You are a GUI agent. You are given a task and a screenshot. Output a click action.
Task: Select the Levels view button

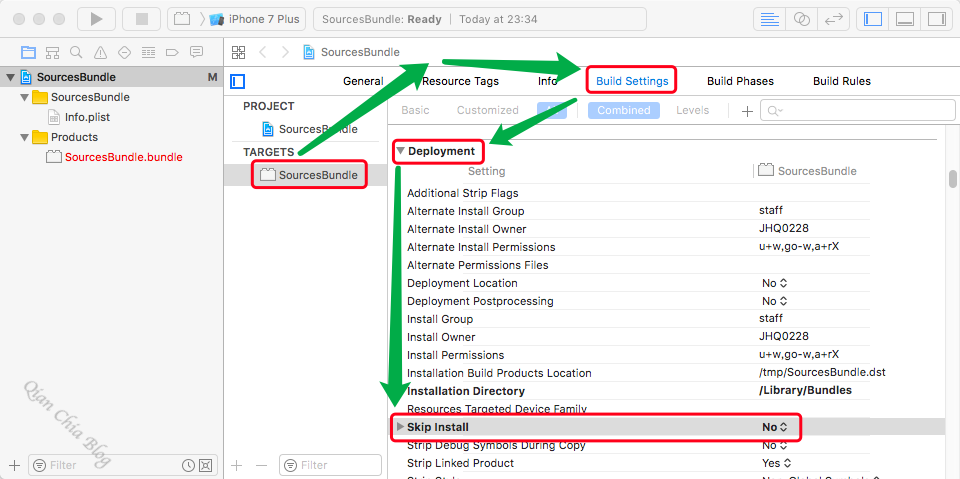tap(694, 111)
